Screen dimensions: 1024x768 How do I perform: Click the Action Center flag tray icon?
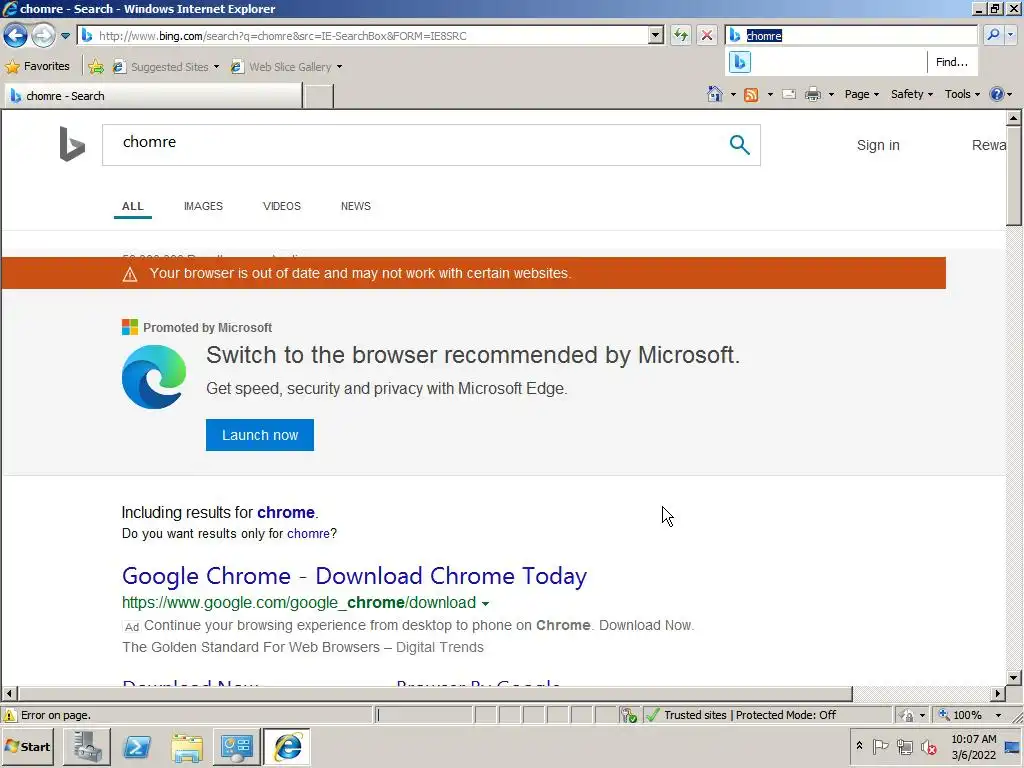pos(880,746)
